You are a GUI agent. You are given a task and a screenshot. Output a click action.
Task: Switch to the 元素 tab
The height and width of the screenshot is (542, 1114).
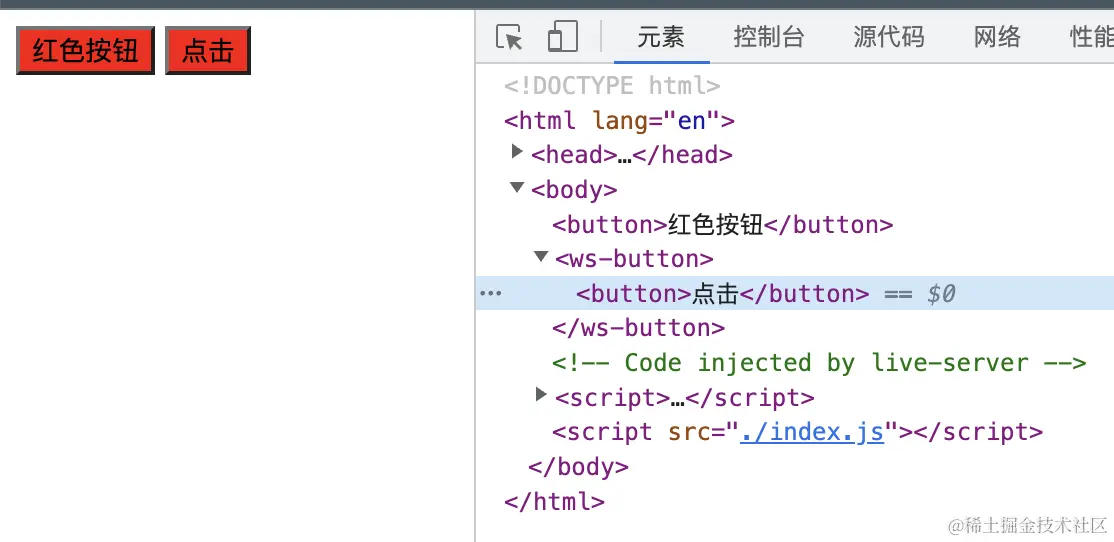[661, 37]
